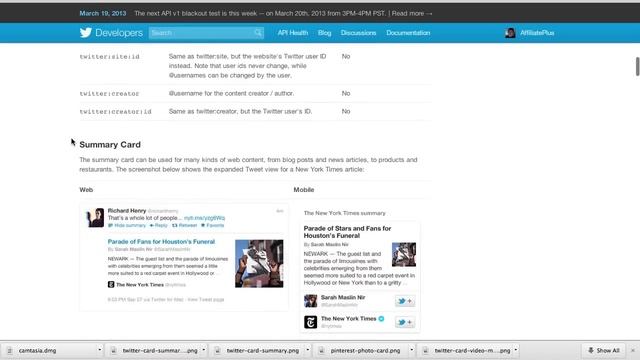Click small NYT logo in web card footer
Screen dimensions: 640x360
(x=111, y=284)
